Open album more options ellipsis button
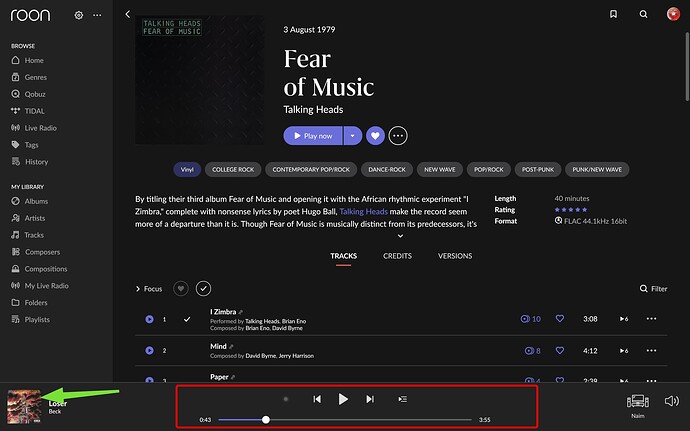The width and height of the screenshot is (690, 431). (x=398, y=136)
